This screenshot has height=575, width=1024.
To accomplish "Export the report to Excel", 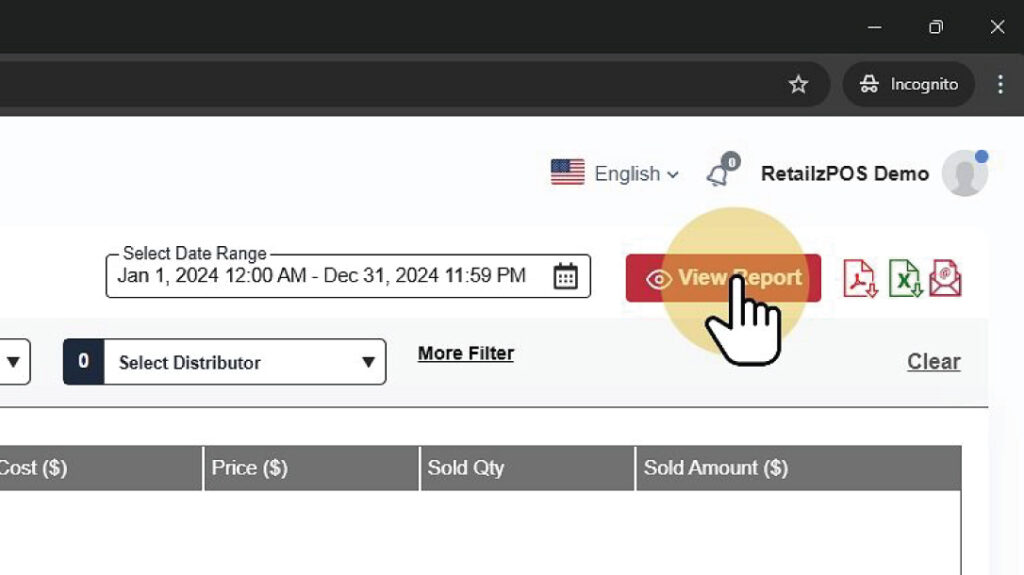I will [x=904, y=278].
